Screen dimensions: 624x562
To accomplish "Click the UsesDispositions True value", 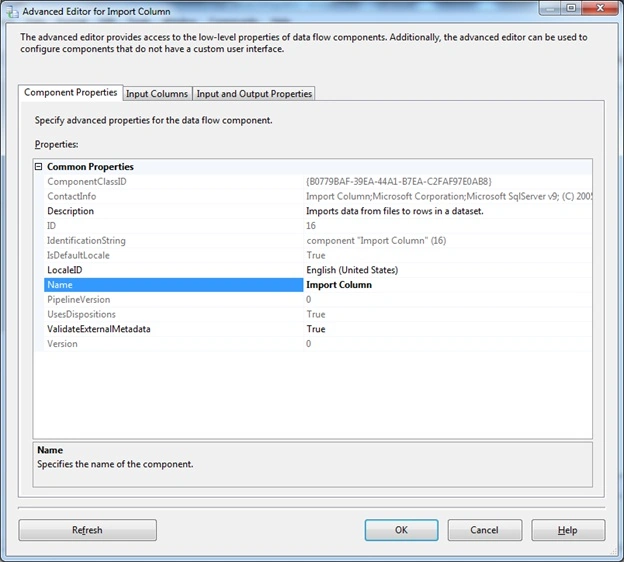I will tap(448, 314).
